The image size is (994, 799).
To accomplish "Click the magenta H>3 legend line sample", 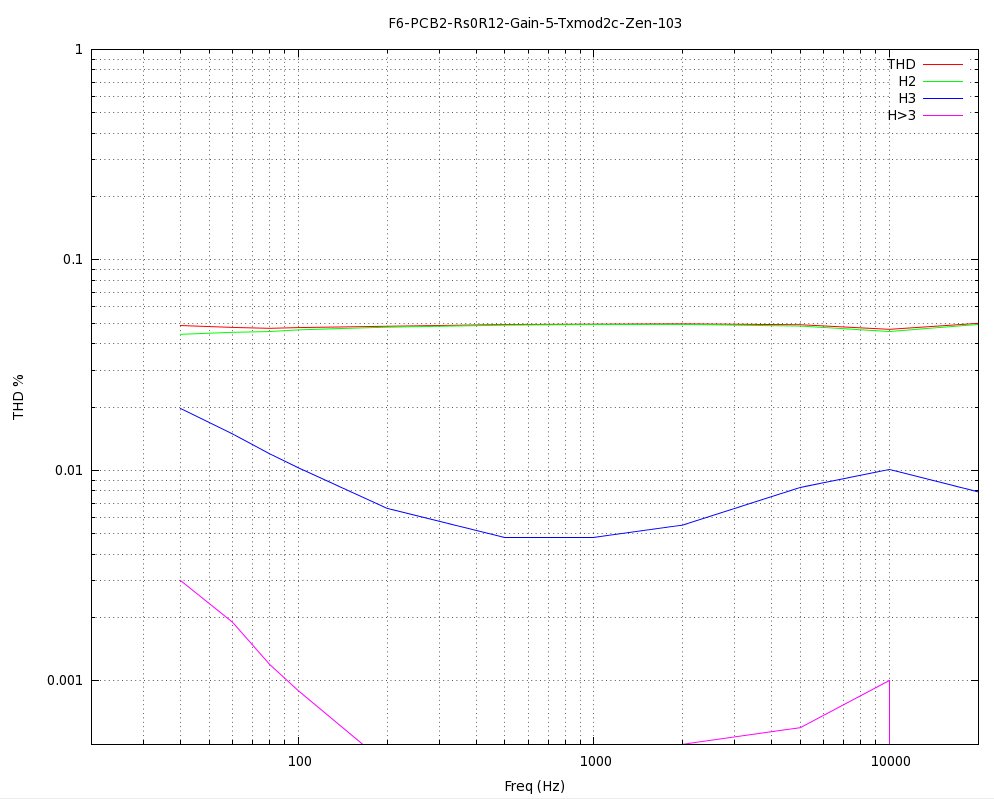I will (943, 115).
